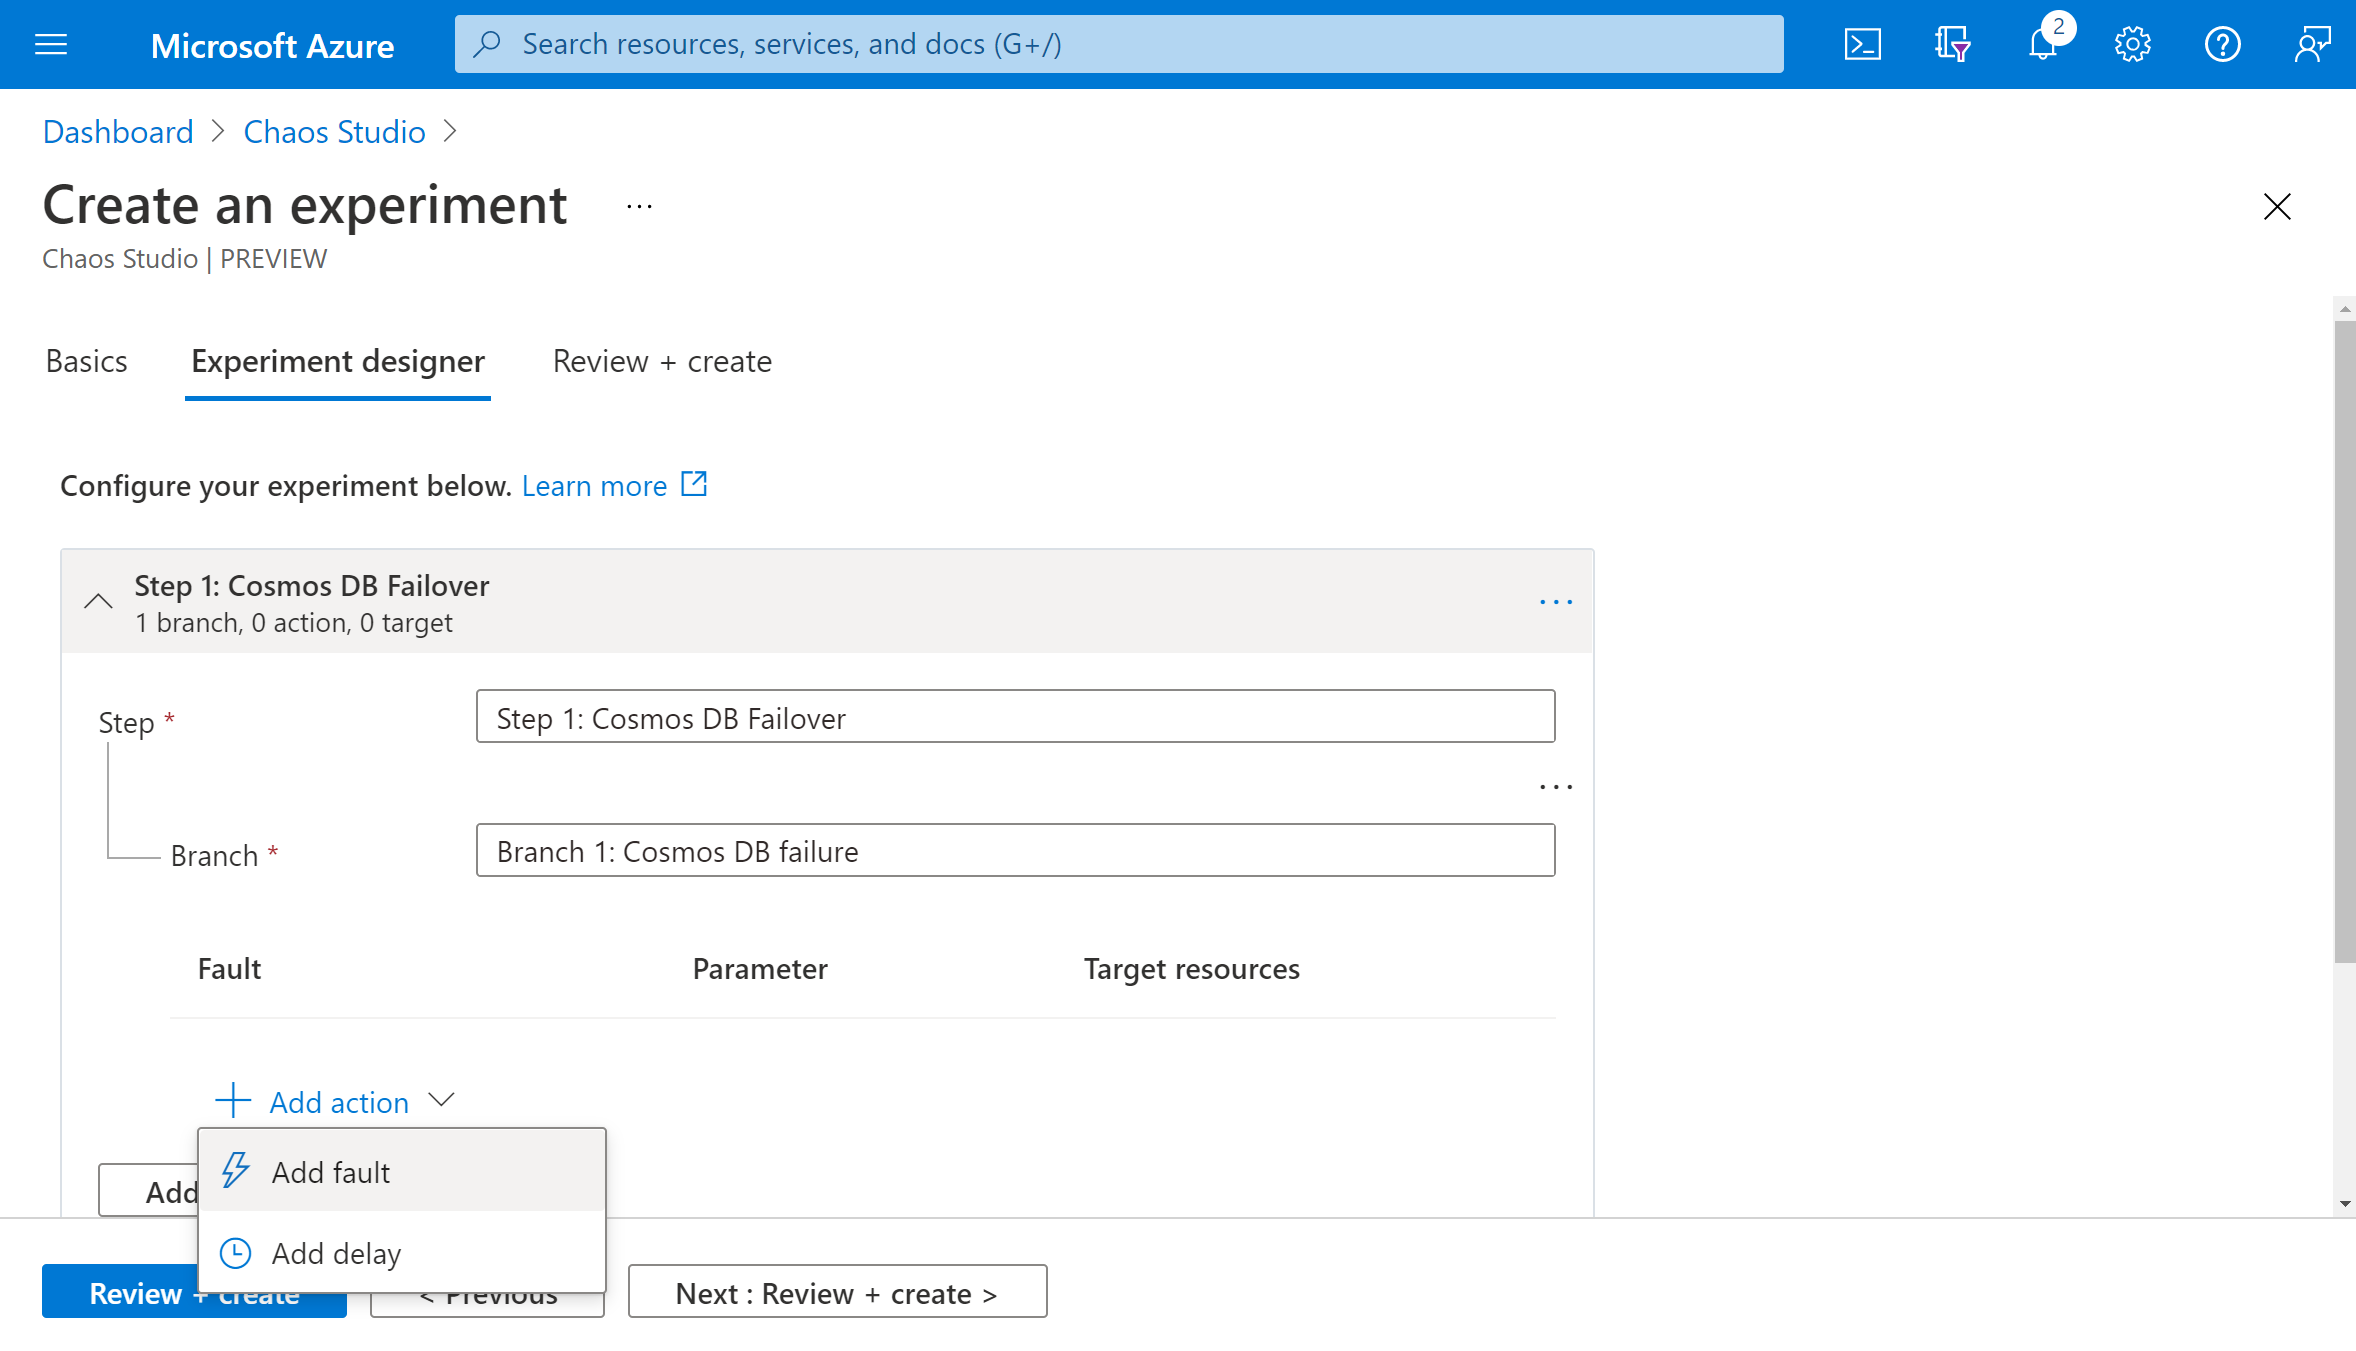Click the lightning bolt fault icon
Screen dimensions: 2356x1351
(236, 1170)
